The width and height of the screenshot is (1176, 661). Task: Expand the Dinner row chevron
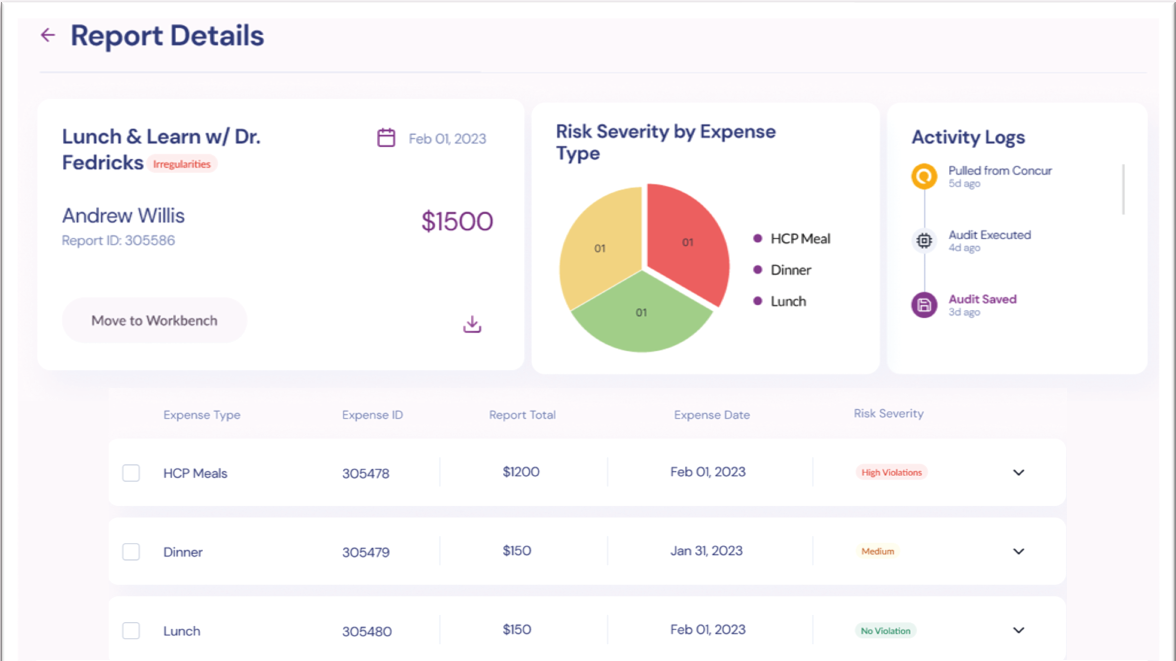1018,552
